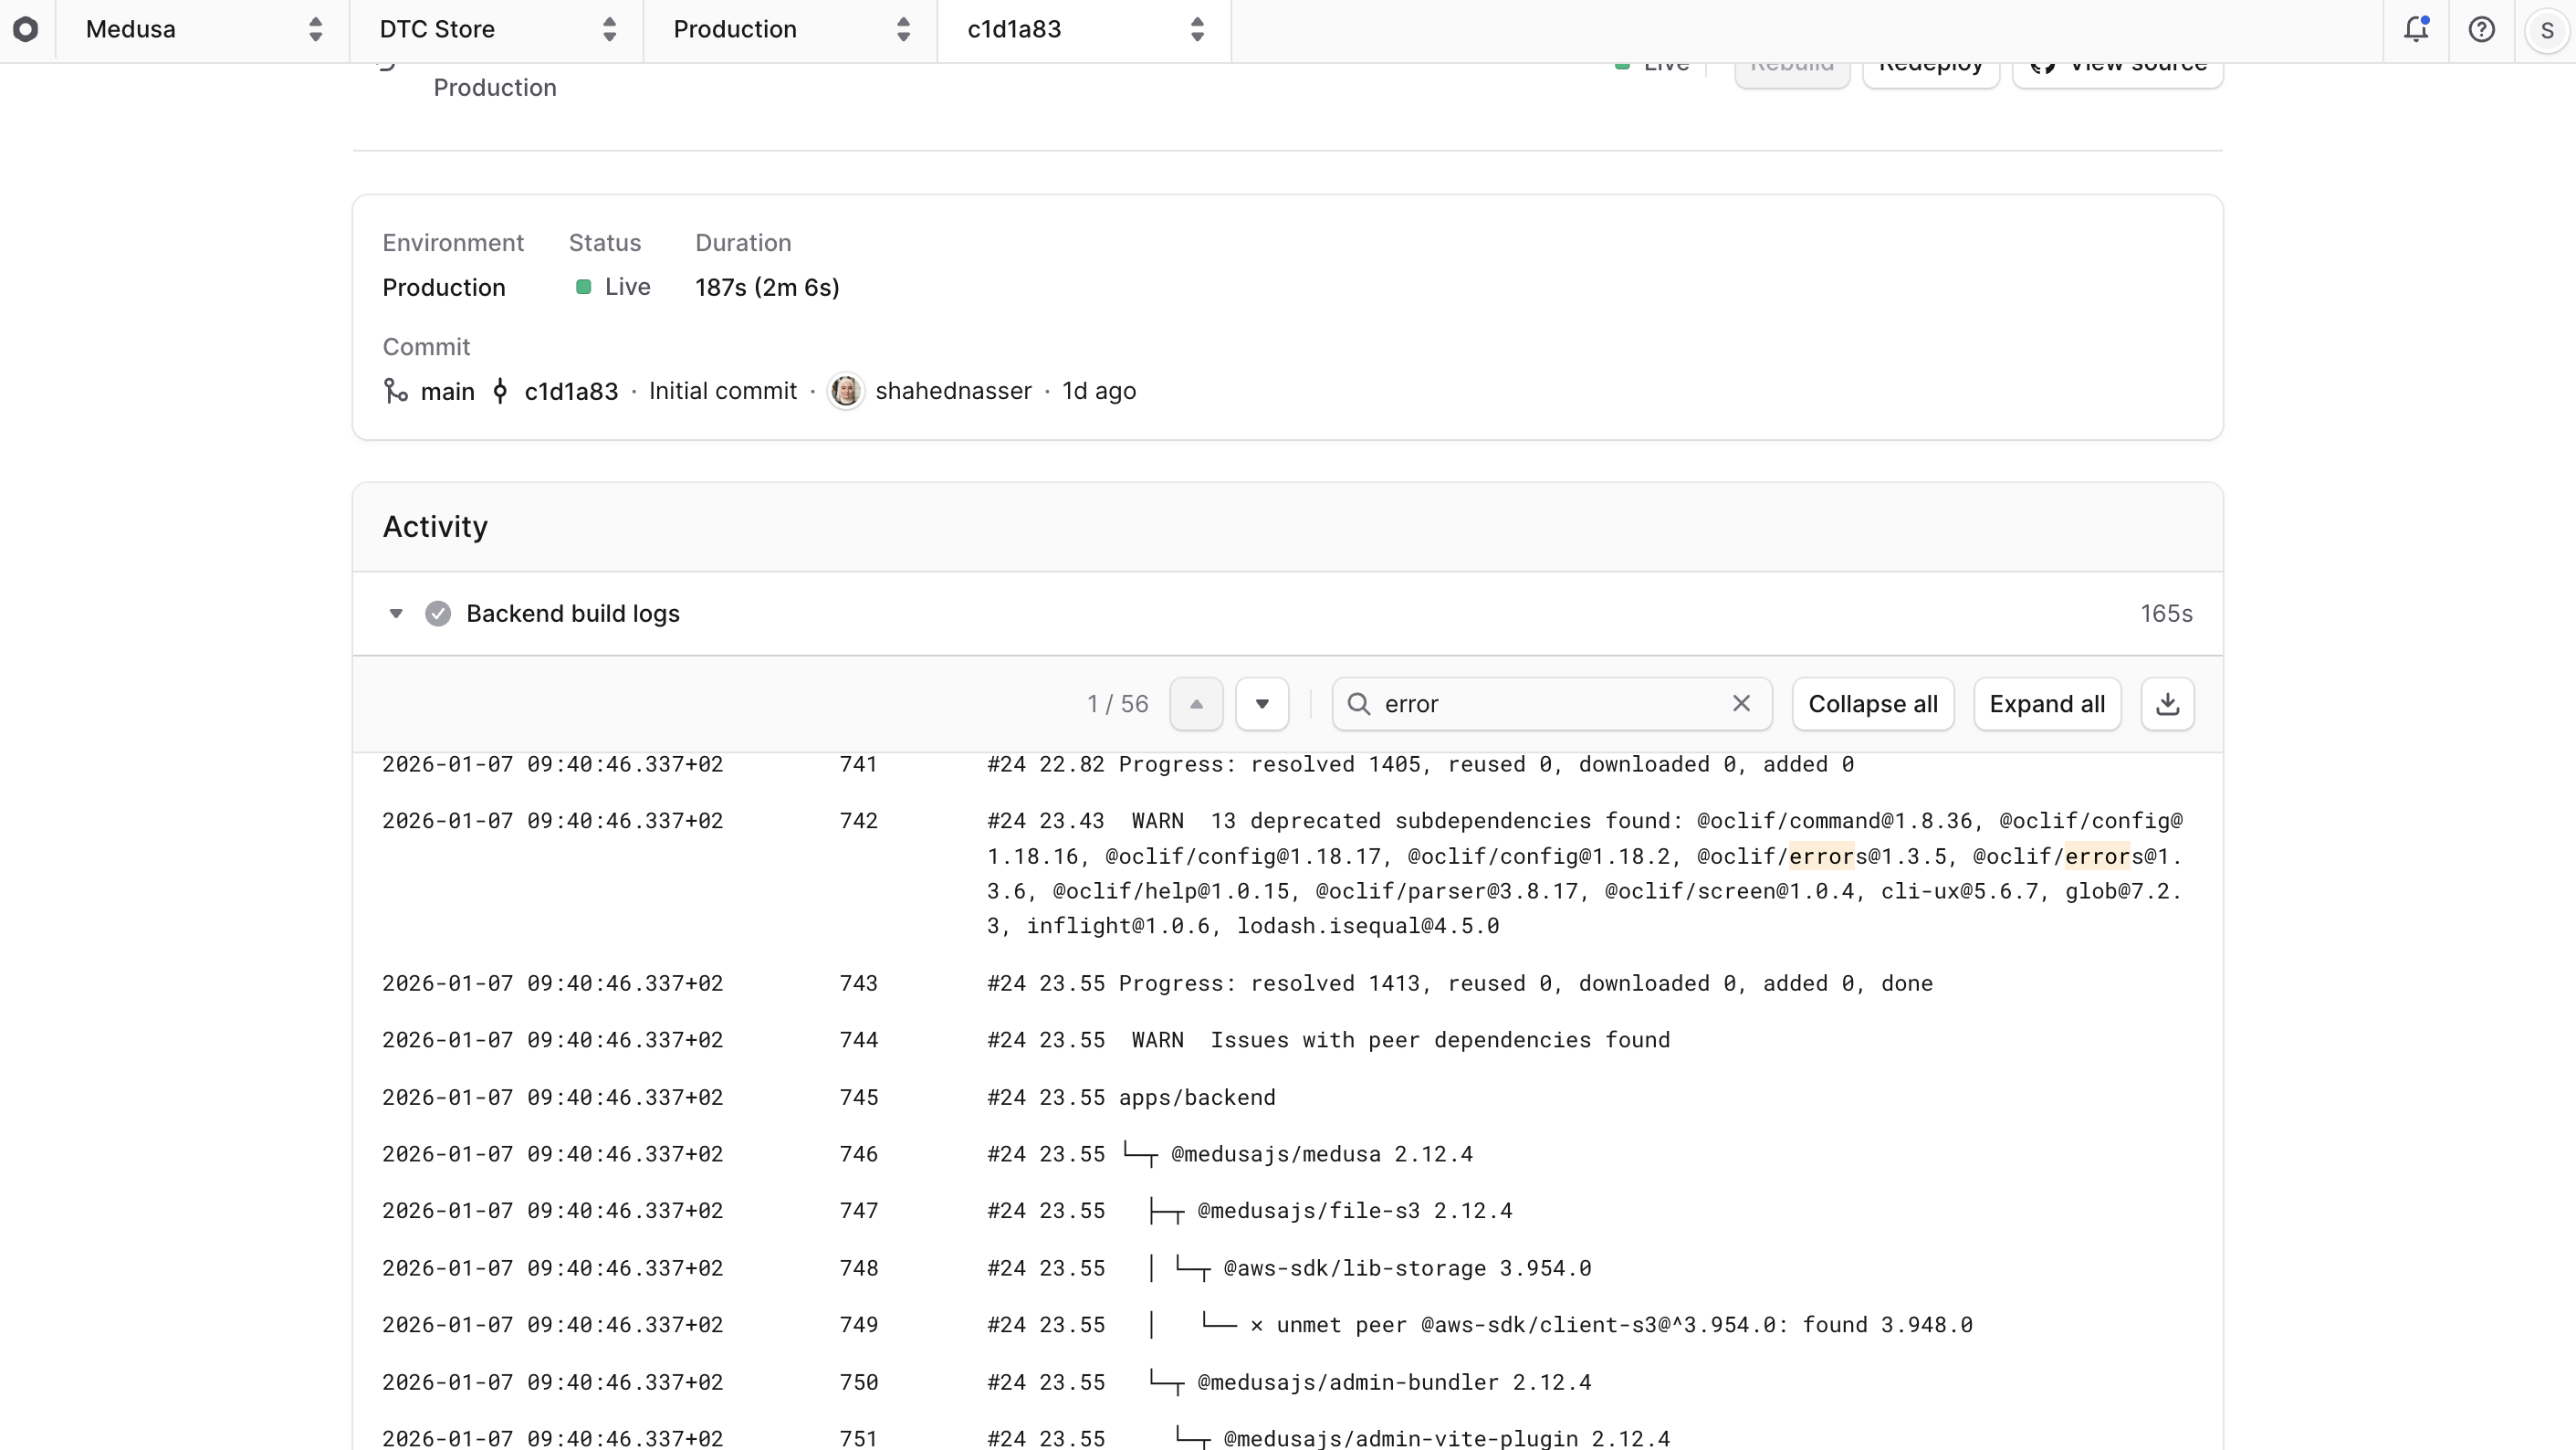Open the notifications bell
Viewport: 2576px width, 1450px height.
coord(2417,29)
